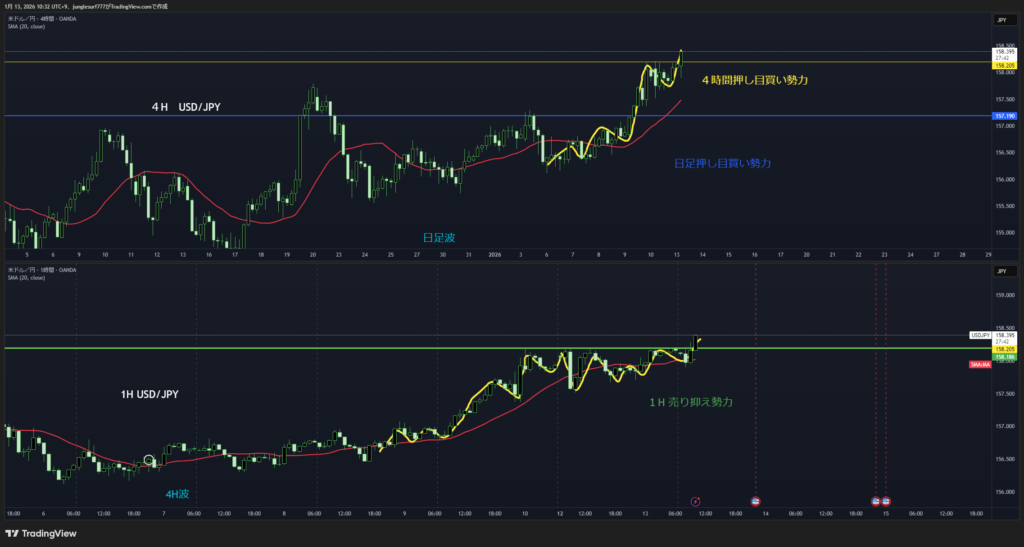The width and height of the screenshot is (1024, 547).
Task: Select the SMA (20, close) legend on upper chart
Action: click(x=27, y=26)
